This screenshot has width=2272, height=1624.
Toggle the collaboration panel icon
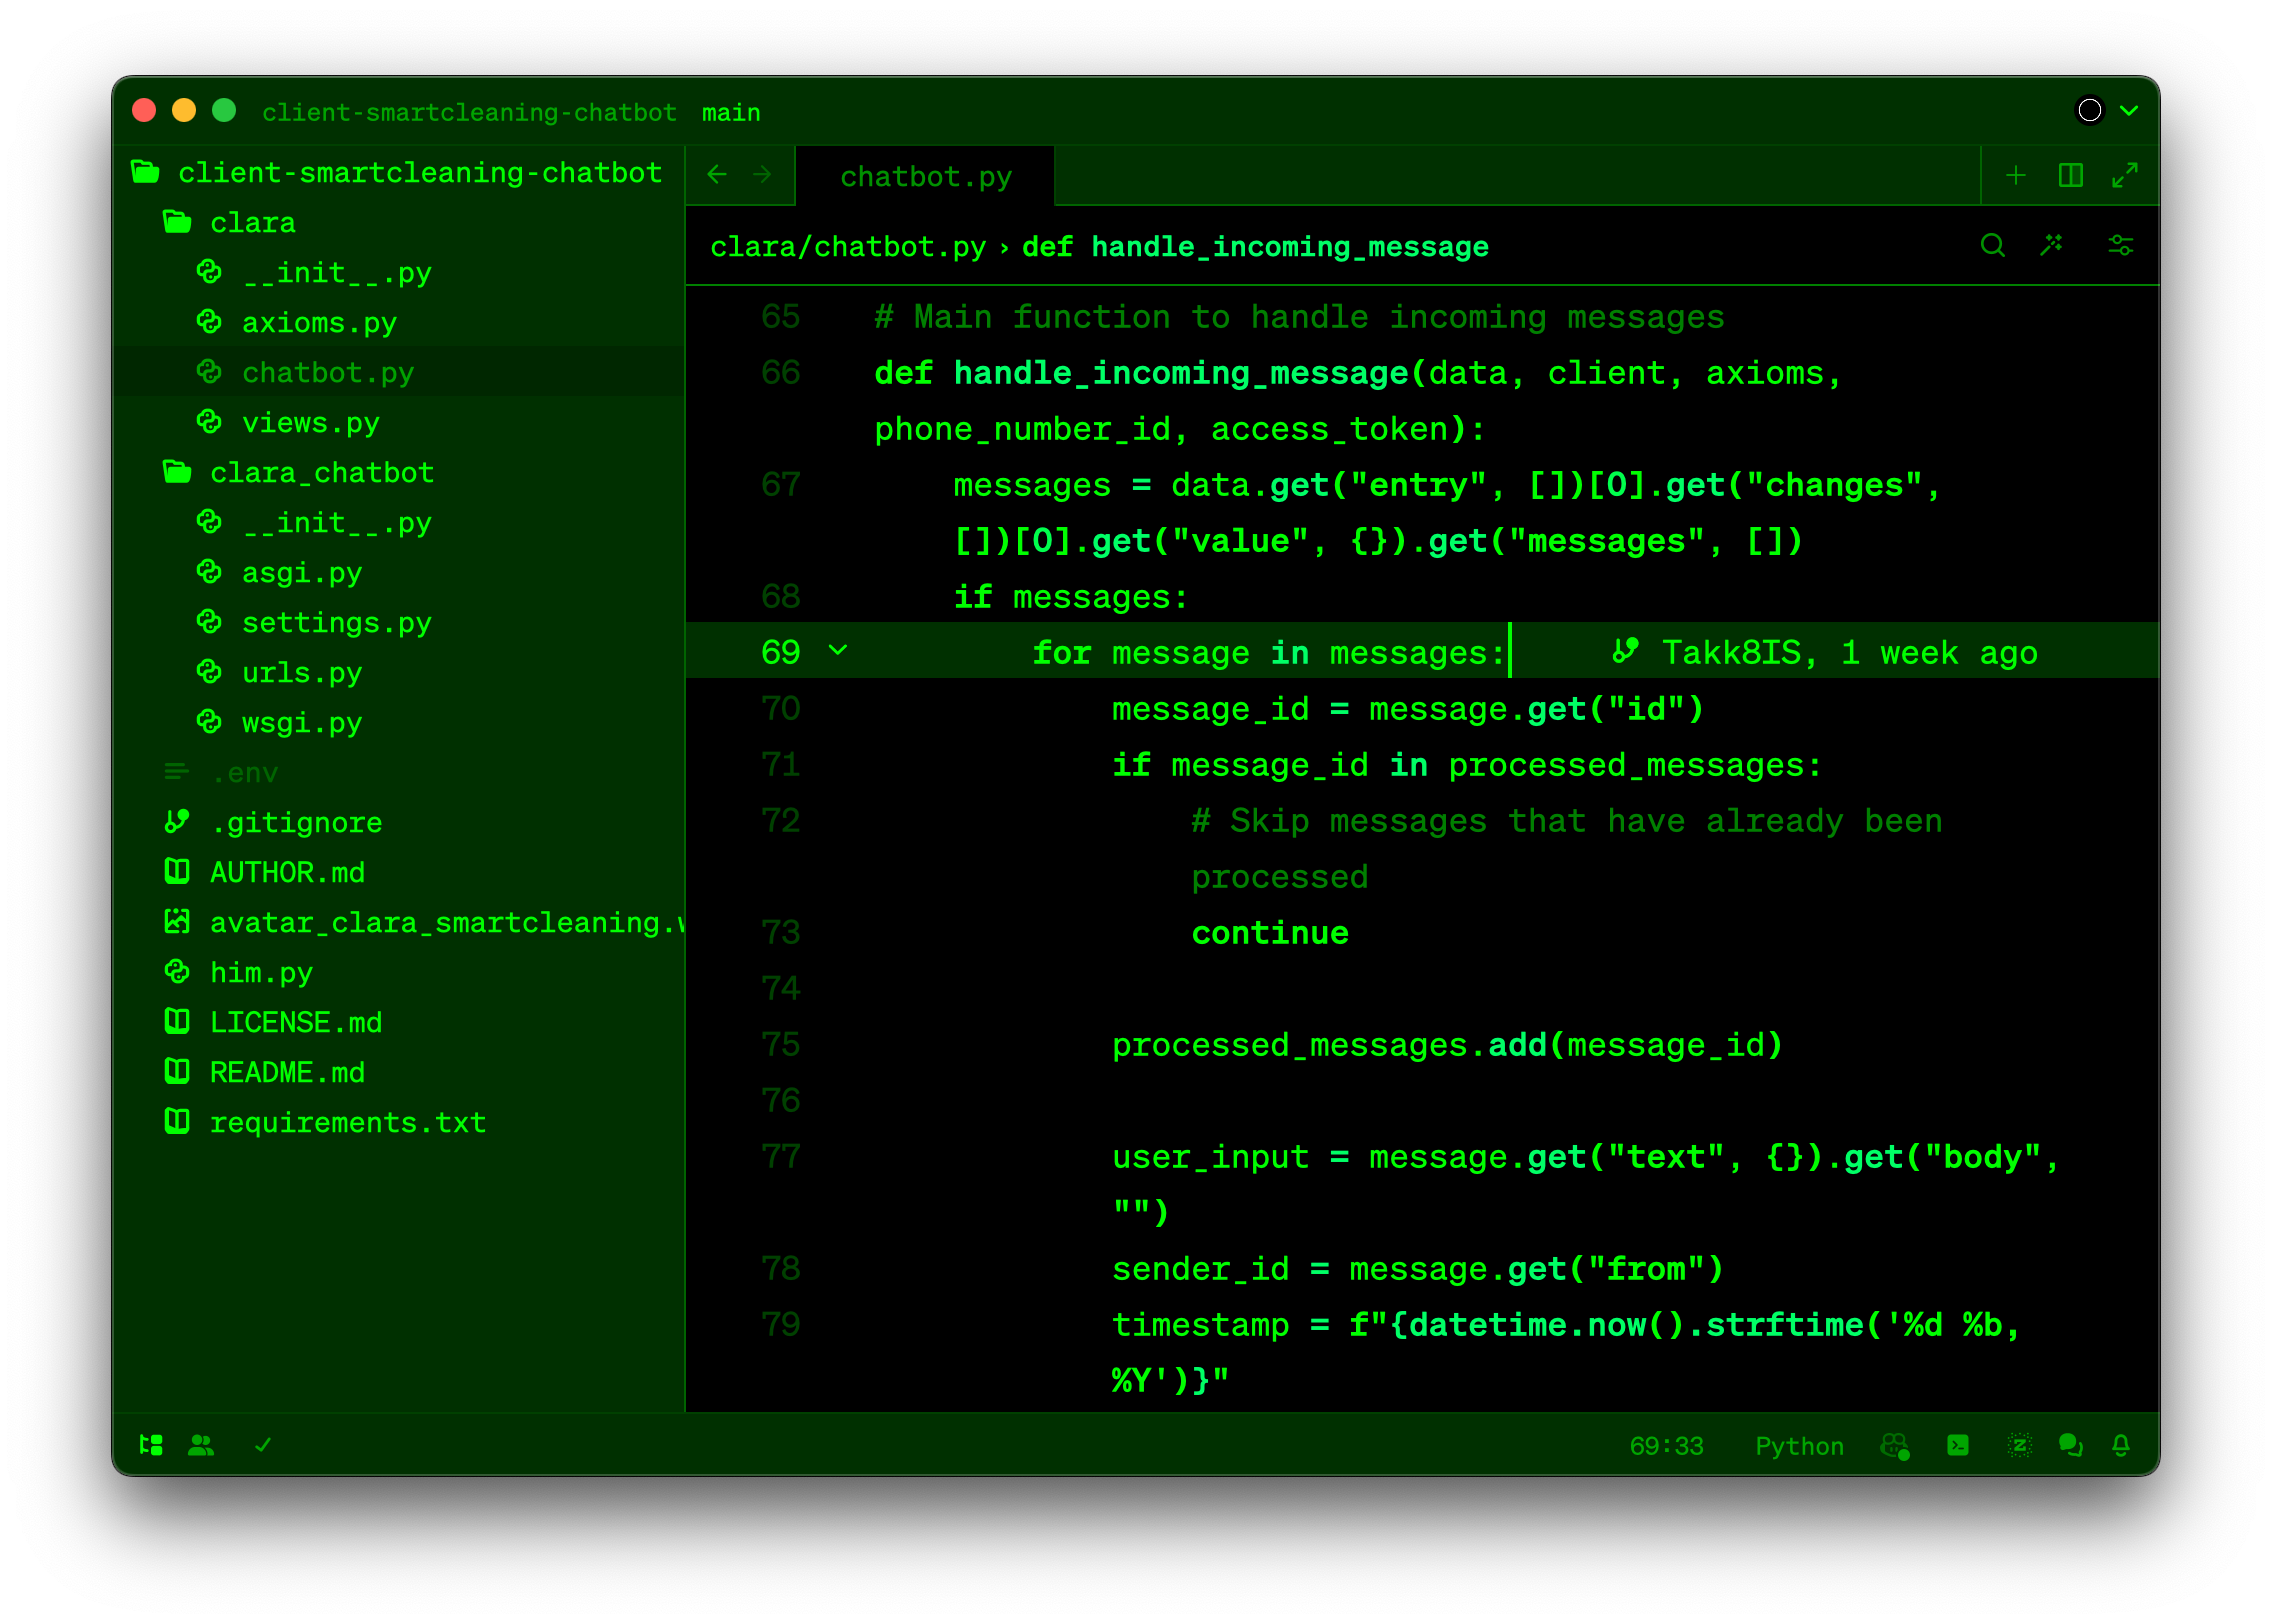click(x=201, y=1445)
